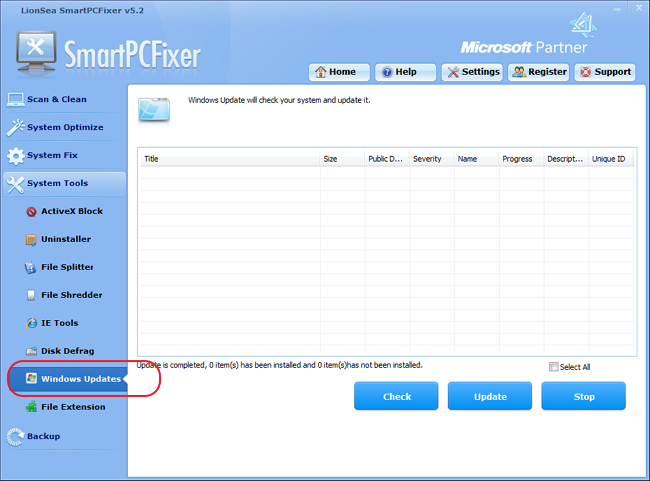Click the ActiveX Block prohibited icon
This screenshot has height=481, width=650.
point(31,212)
